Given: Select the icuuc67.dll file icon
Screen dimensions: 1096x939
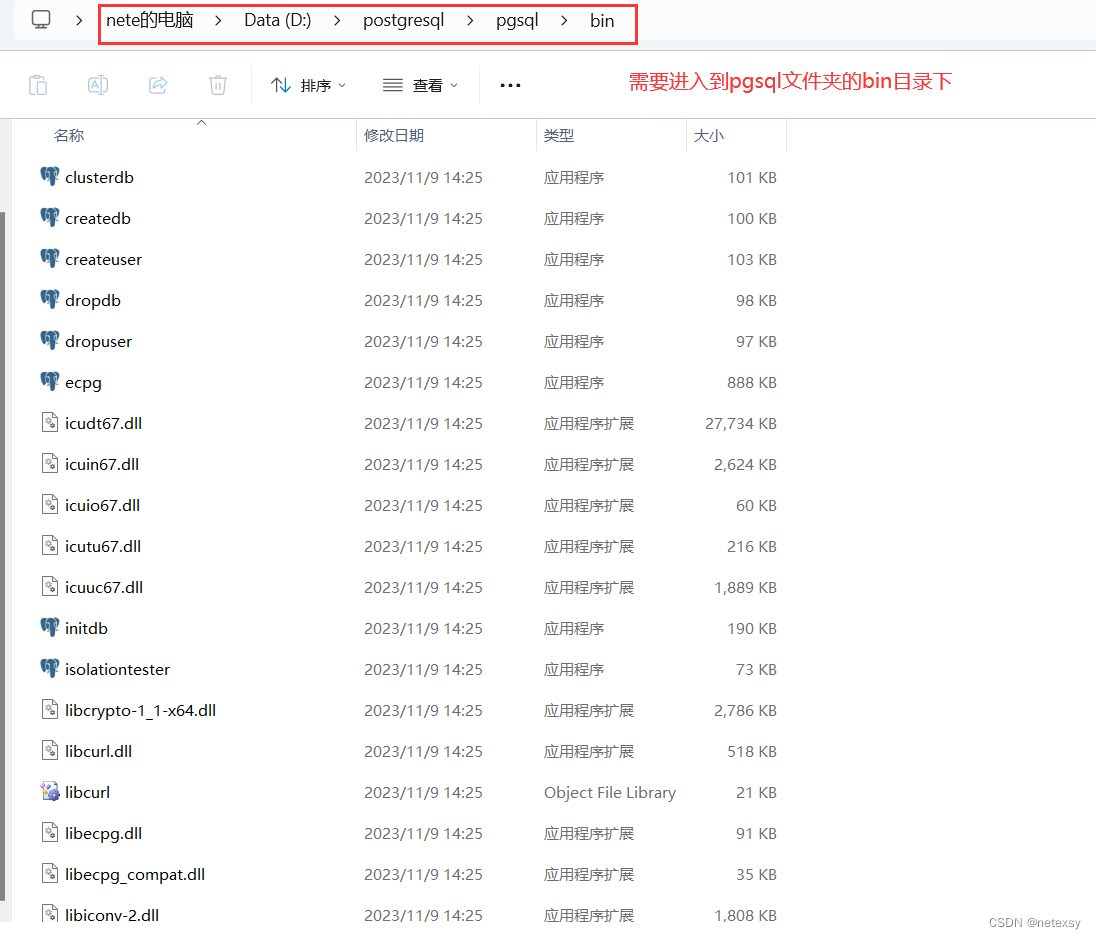Looking at the screenshot, I should pos(50,587).
